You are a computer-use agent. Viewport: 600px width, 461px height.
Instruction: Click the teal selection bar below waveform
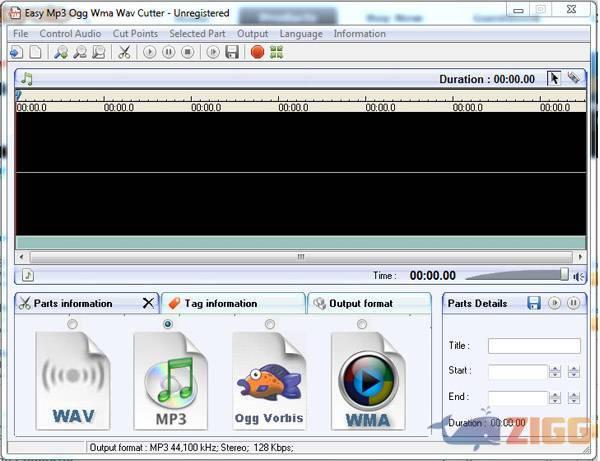coord(301,243)
